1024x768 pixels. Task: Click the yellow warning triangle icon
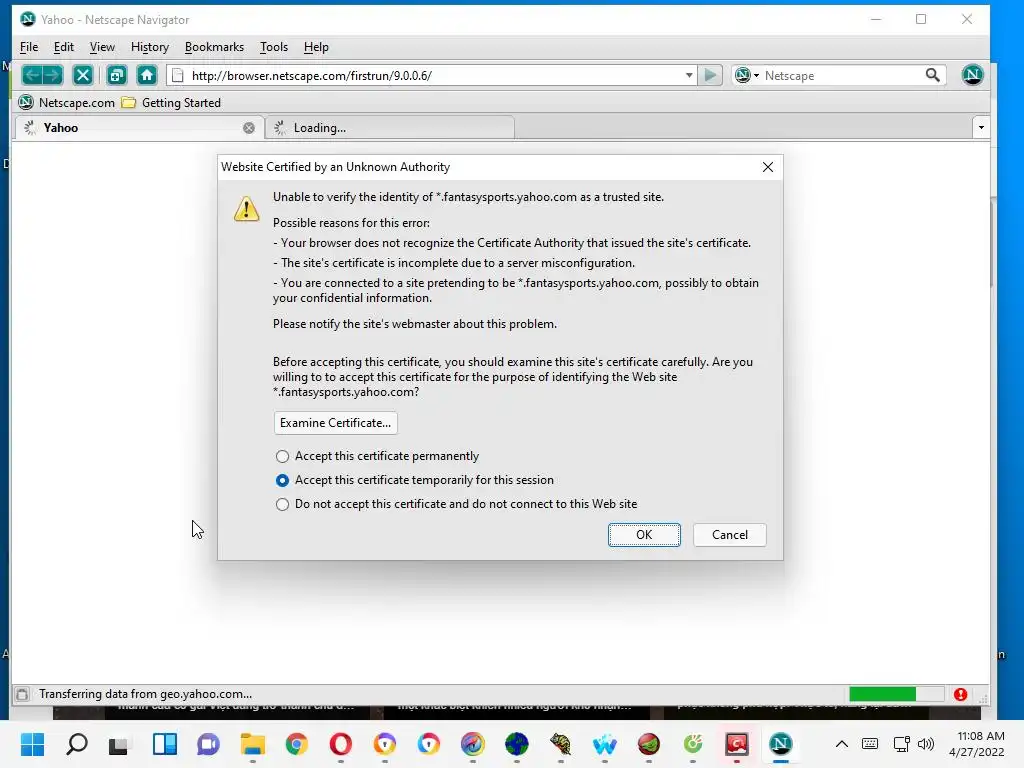click(246, 209)
